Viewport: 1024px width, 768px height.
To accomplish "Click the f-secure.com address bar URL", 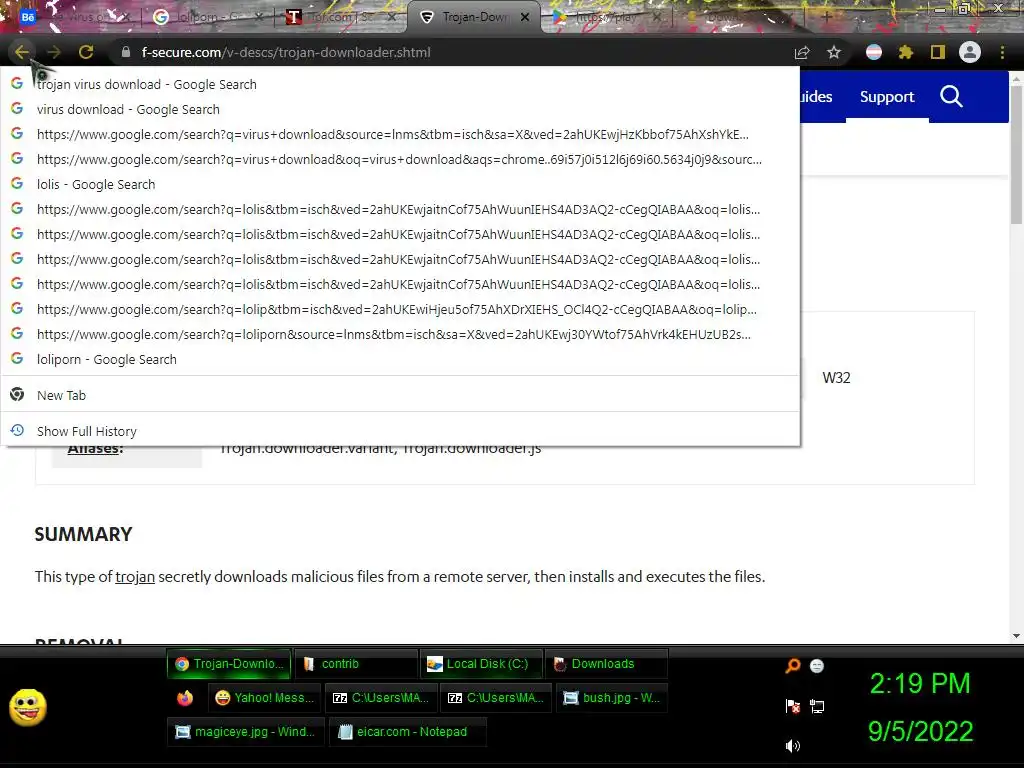I will pyautogui.click(x=286, y=52).
